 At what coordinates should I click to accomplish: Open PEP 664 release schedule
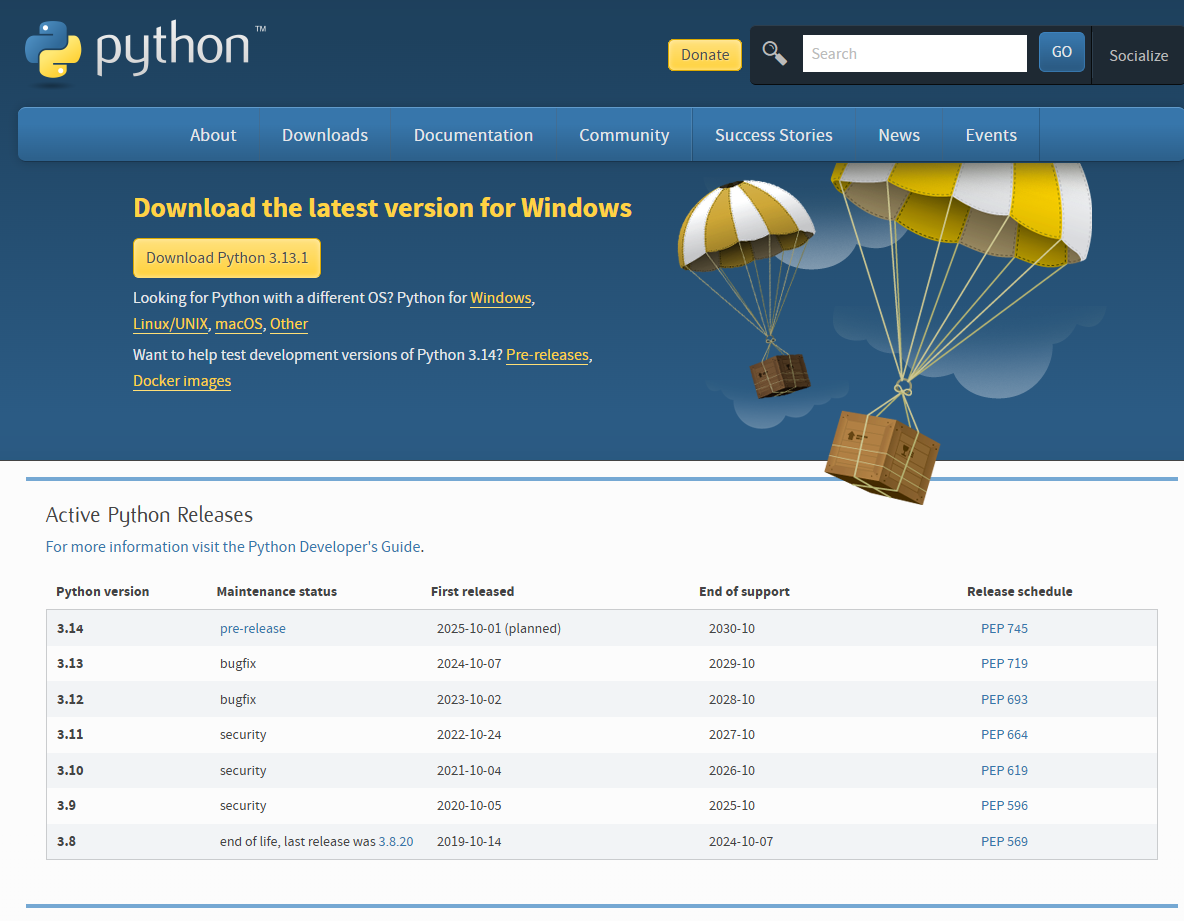[x=1004, y=735]
